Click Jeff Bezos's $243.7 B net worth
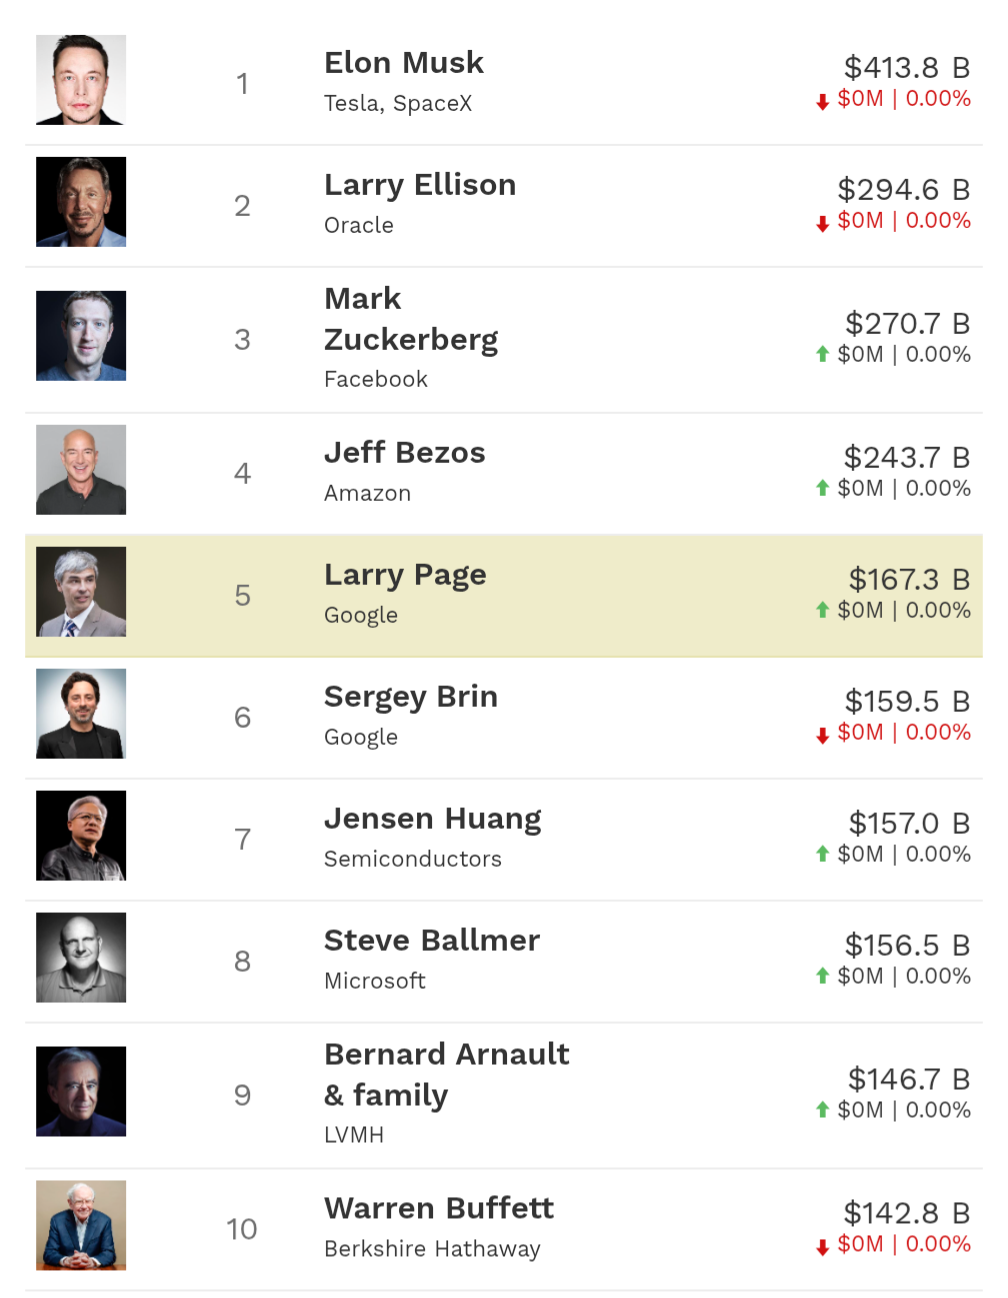Image resolution: width=1008 pixels, height=1298 pixels. pos(906,458)
